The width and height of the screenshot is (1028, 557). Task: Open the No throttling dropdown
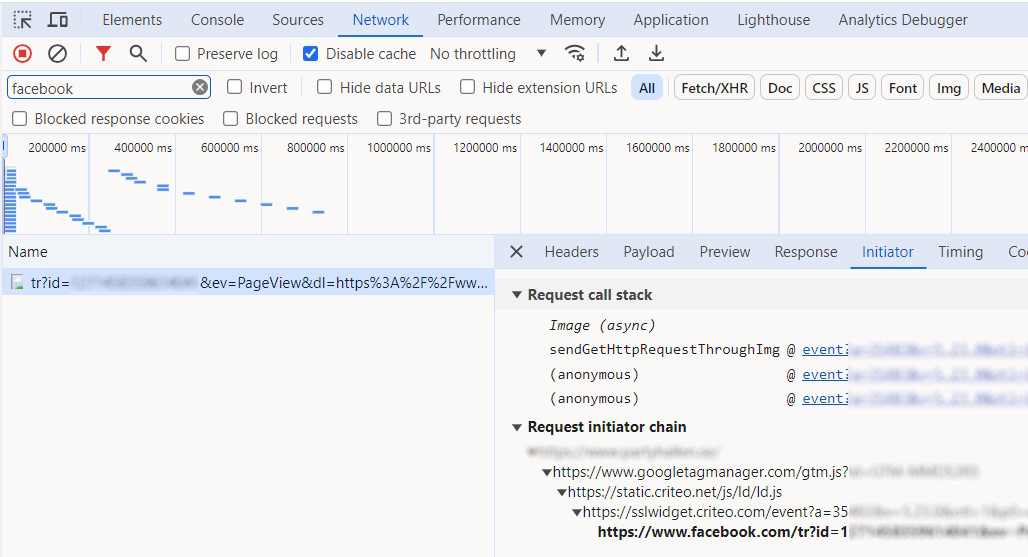tap(488, 54)
